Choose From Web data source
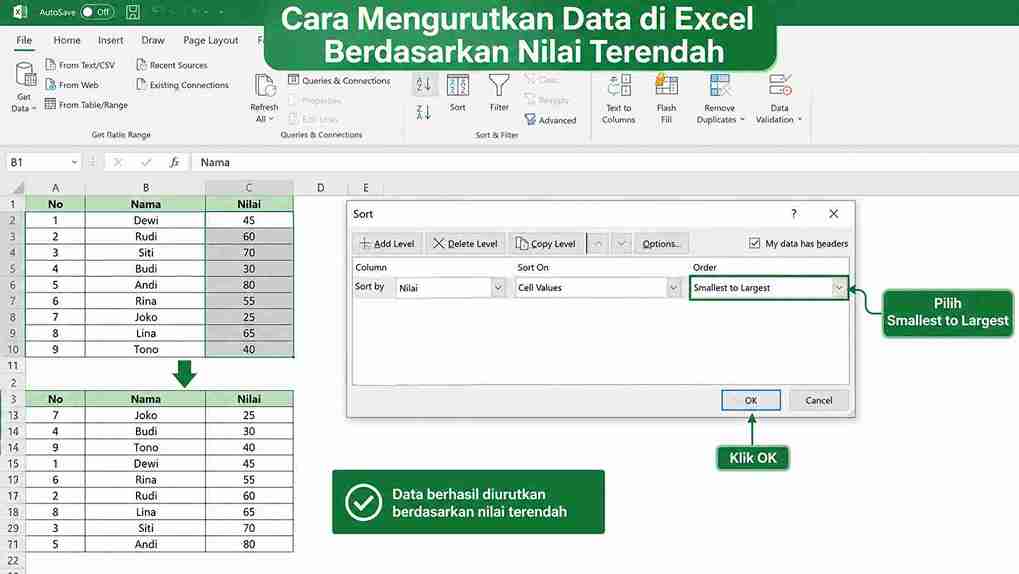 coord(72,85)
